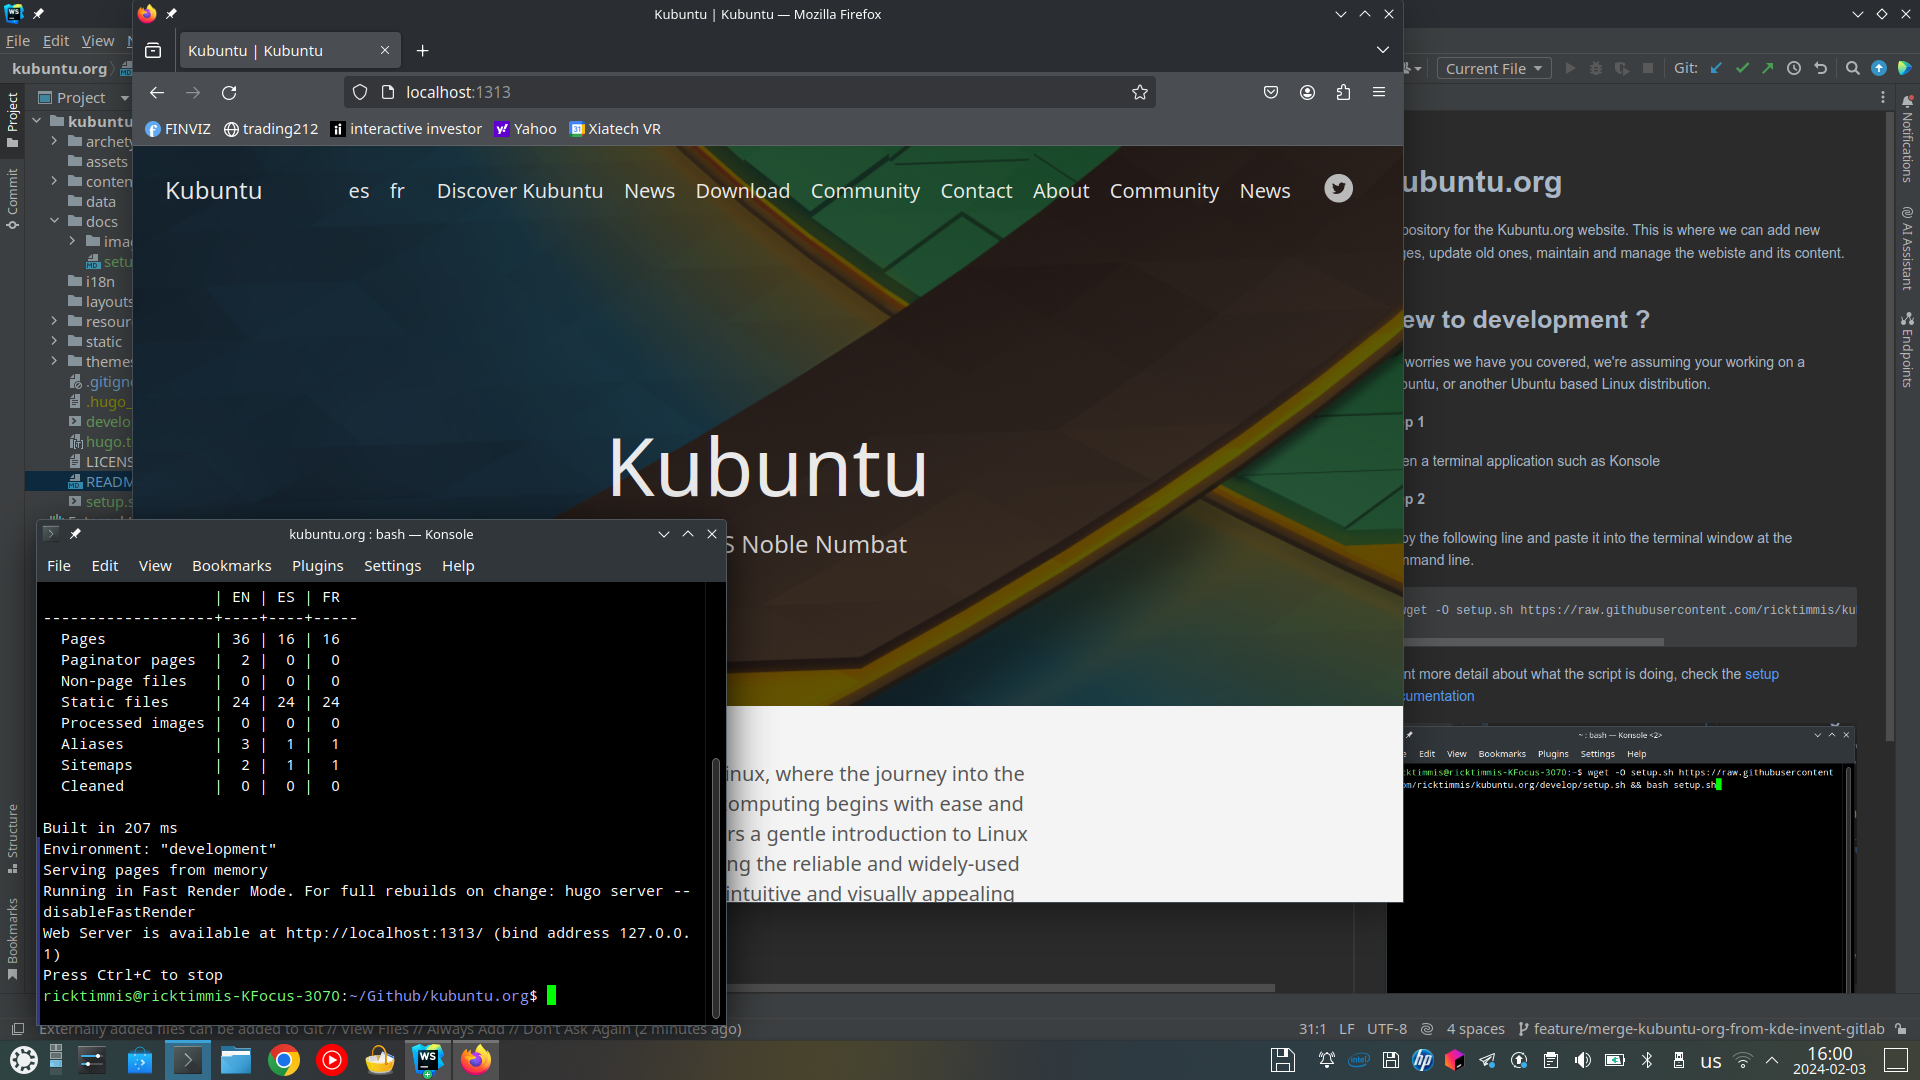Open clipboard tray icon
The height and width of the screenshot is (1080, 1920).
tap(1551, 1060)
